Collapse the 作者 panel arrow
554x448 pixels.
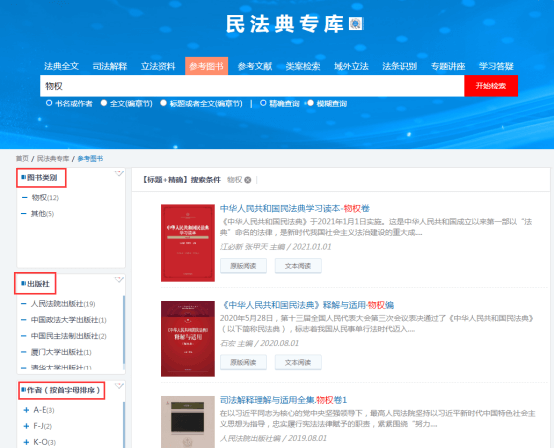(x=119, y=385)
